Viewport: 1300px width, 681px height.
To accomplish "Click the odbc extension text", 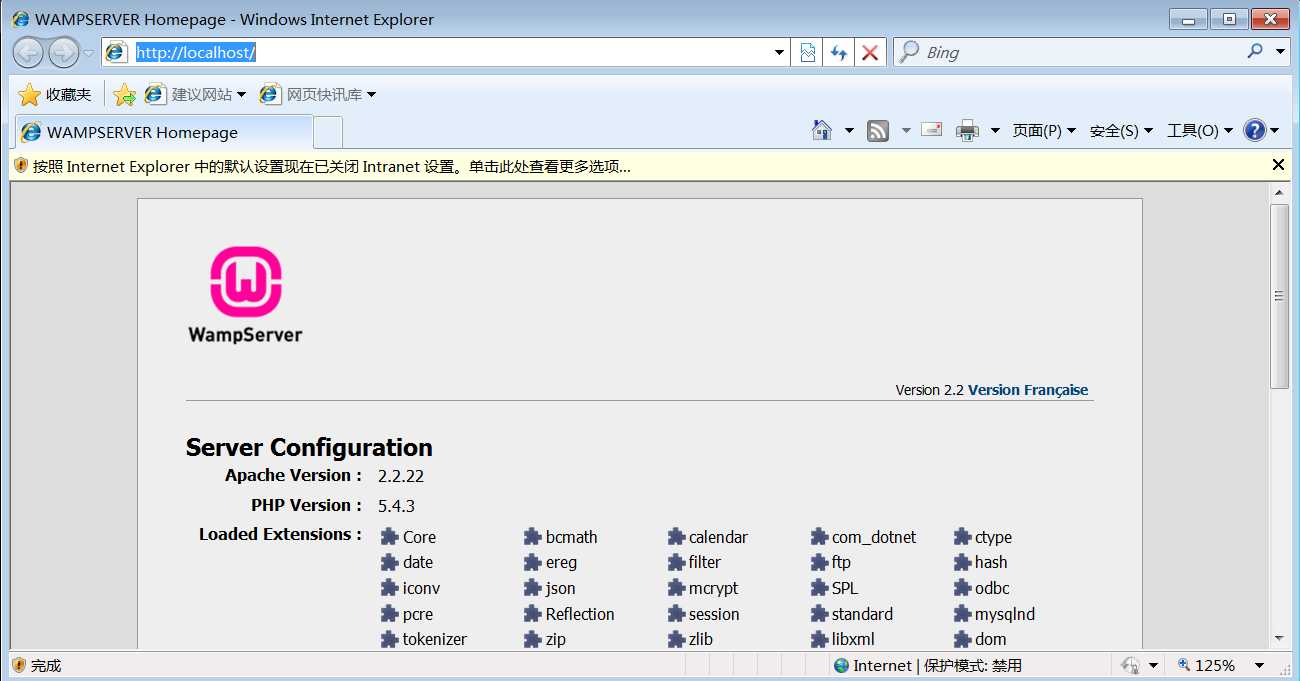I will coord(992,588).
